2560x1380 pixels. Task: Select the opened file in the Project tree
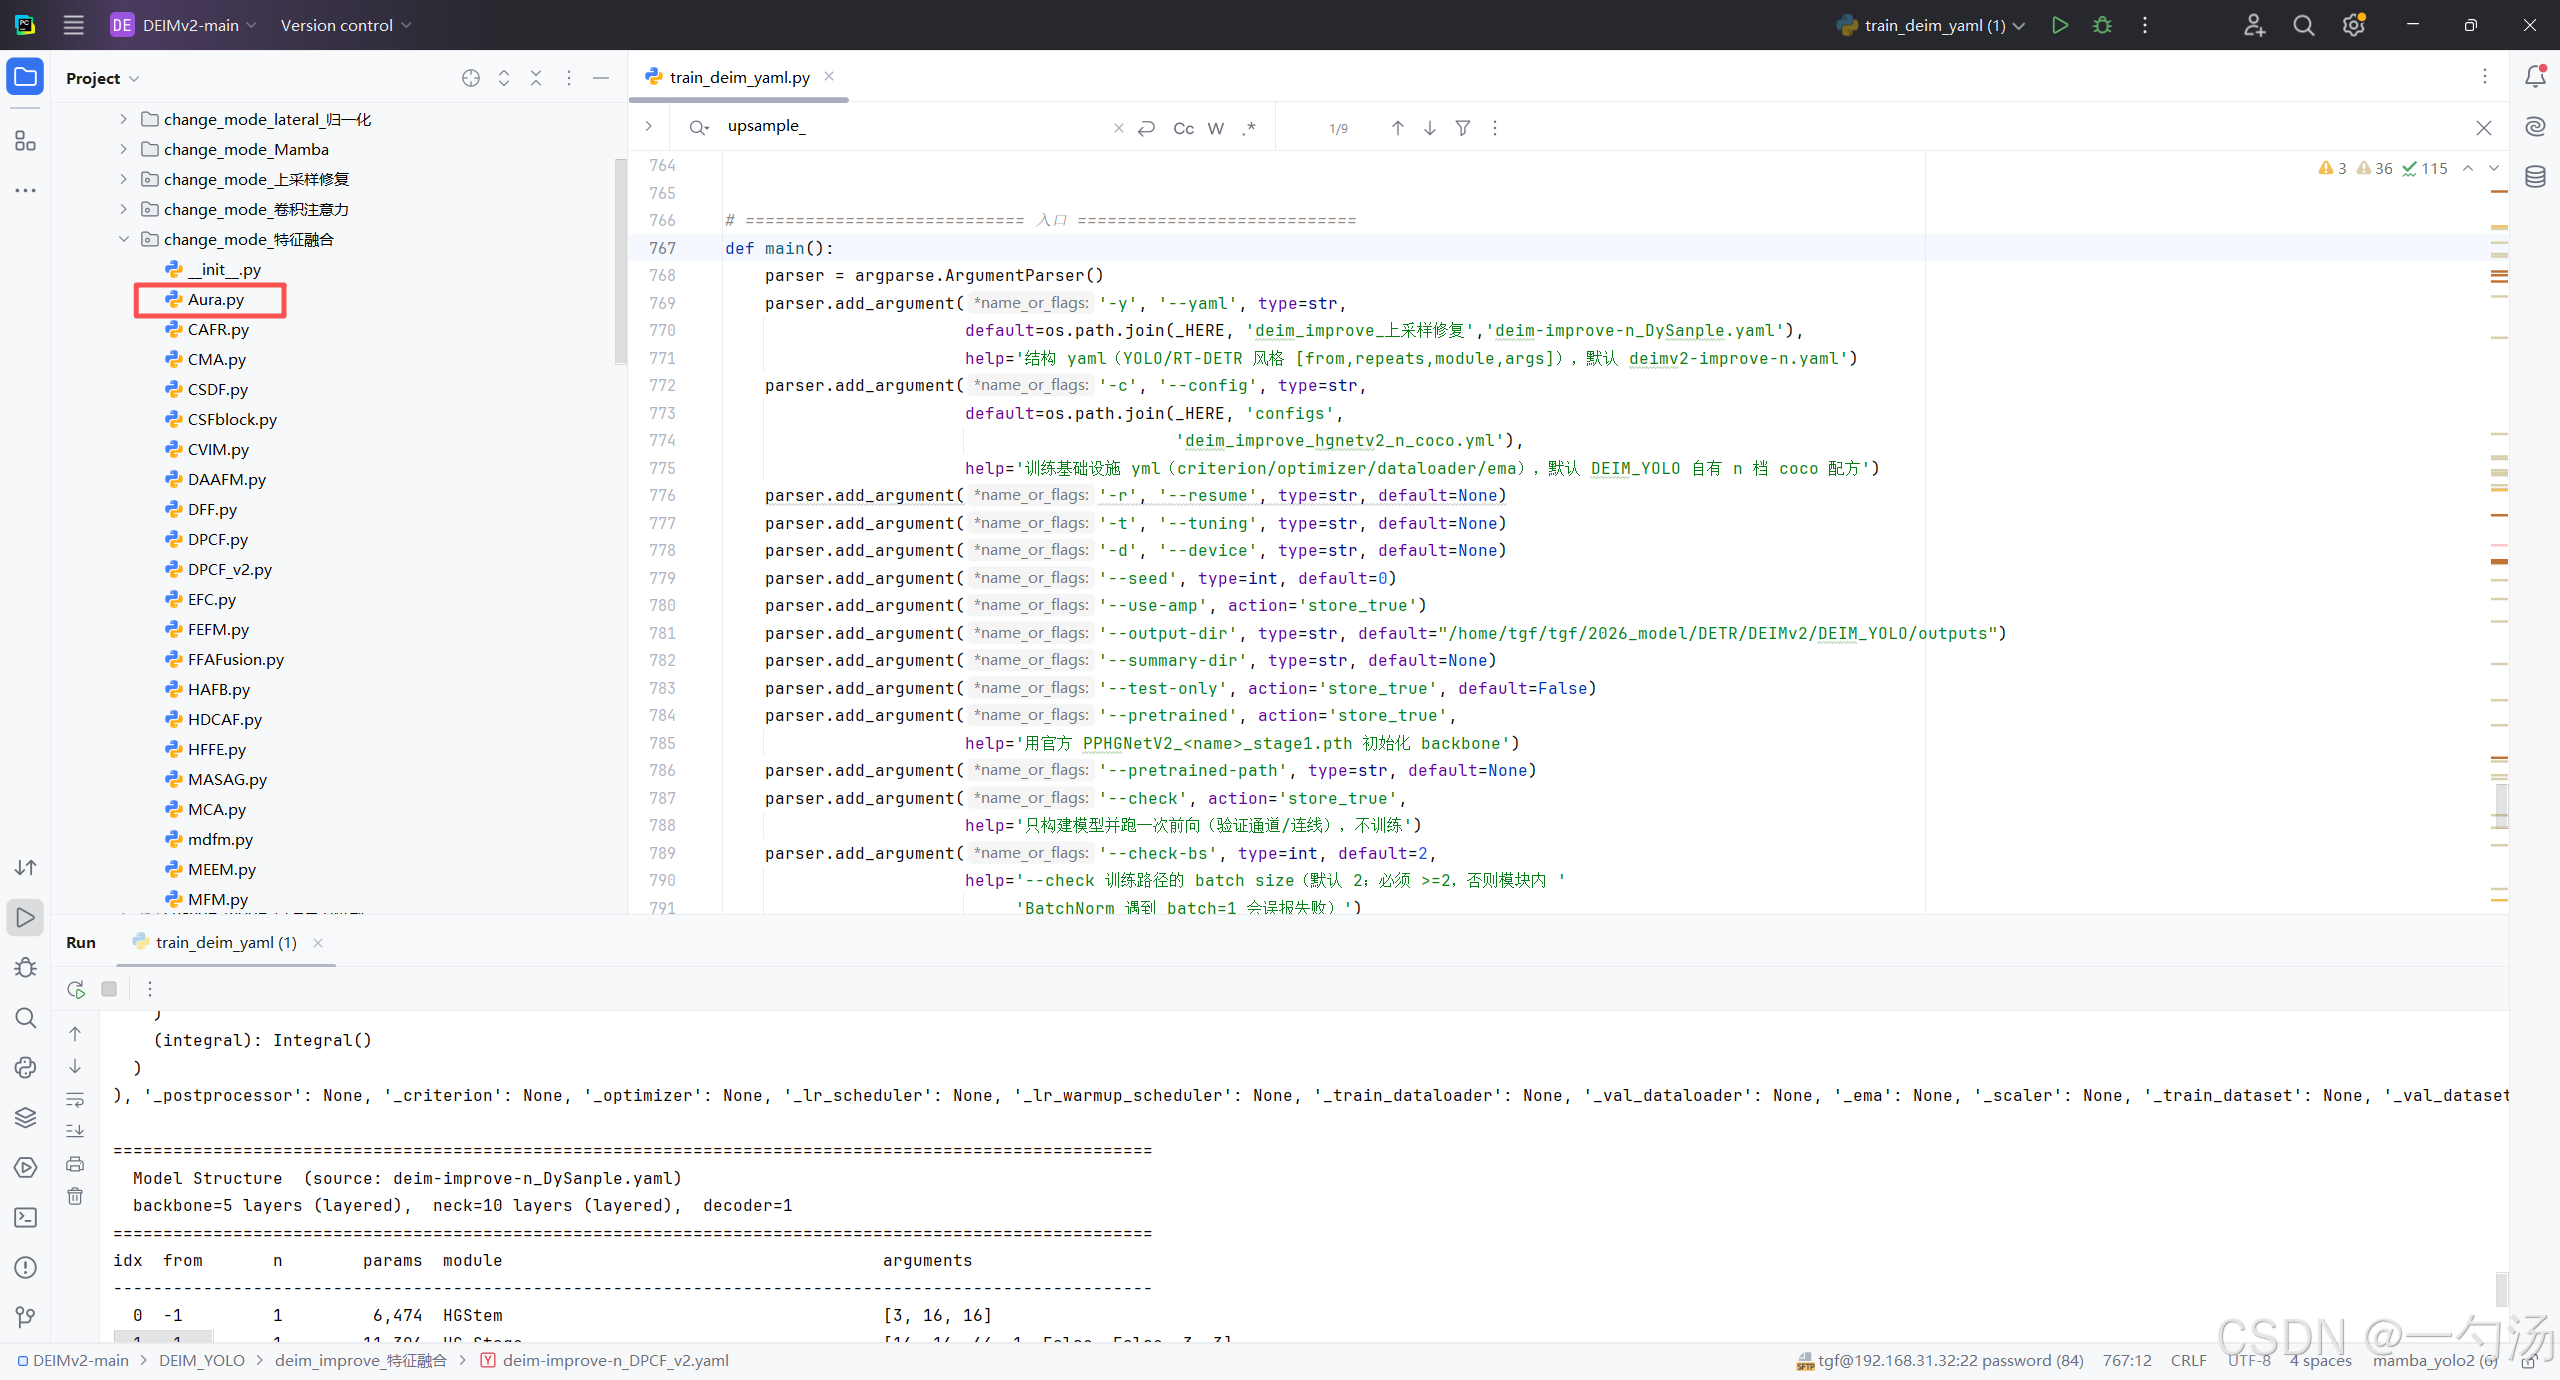tap(471, 78)
